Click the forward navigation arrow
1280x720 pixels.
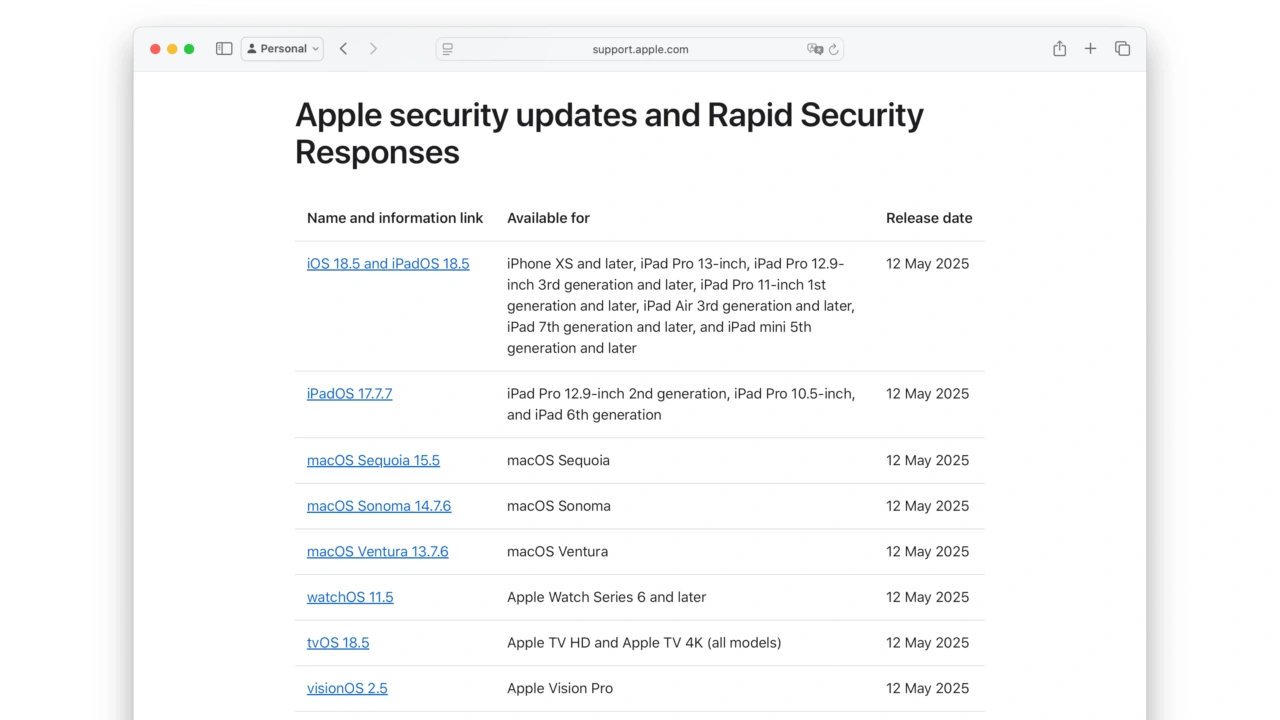coord(373,49)
